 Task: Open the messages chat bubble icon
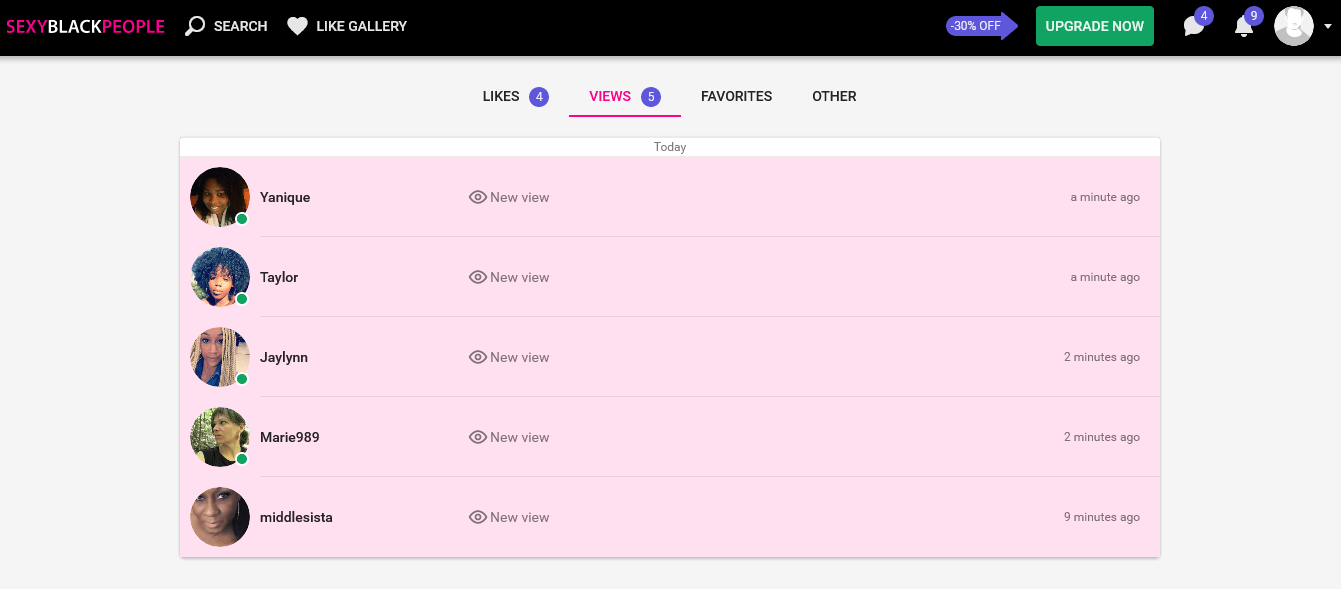(x=1194, y=26)
